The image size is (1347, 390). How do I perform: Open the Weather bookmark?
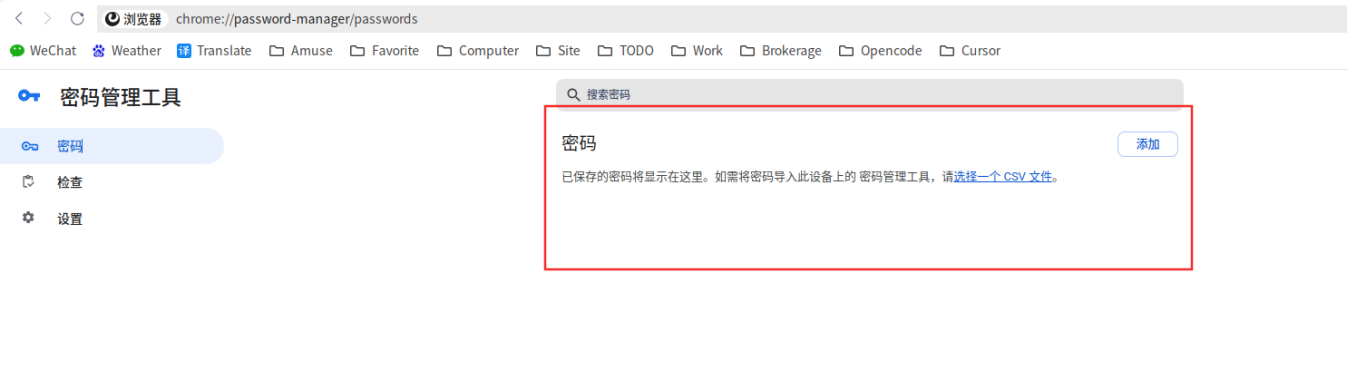126,50
